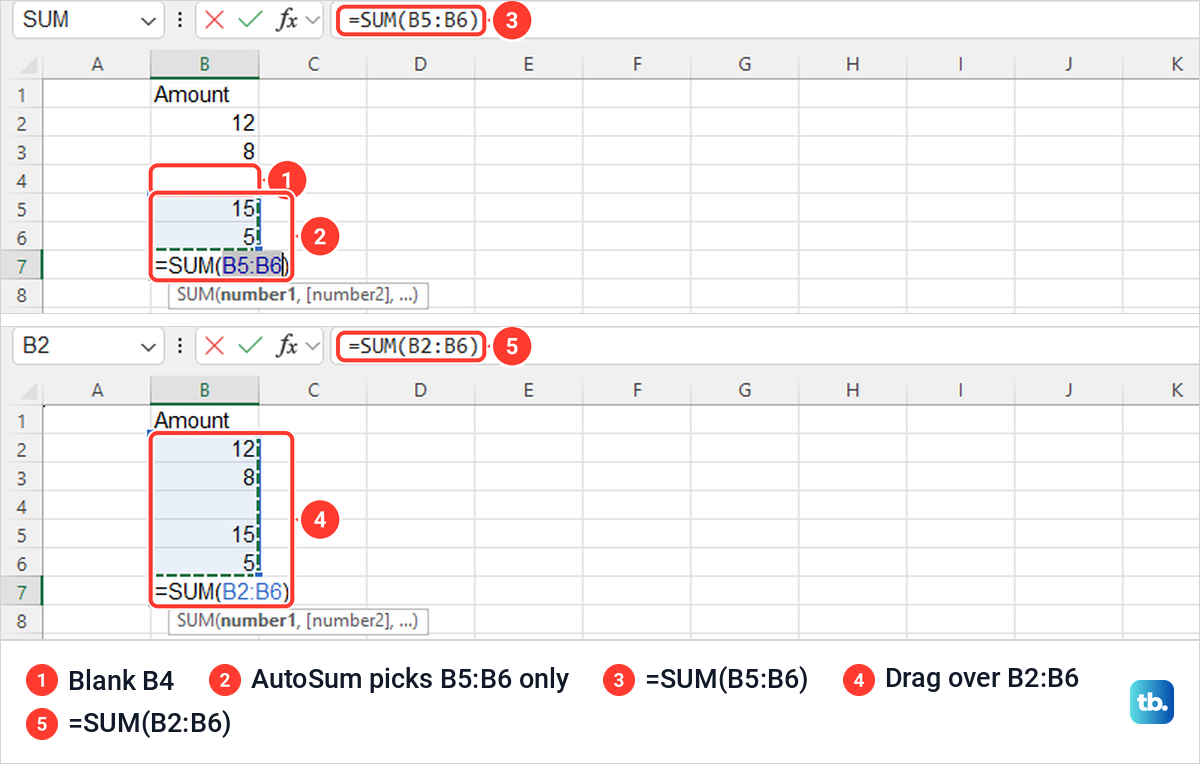This screenshot has width=1200, height=764.
Task: Confirm the formula entry beside the SUM name box
Action: coord(250,20)
